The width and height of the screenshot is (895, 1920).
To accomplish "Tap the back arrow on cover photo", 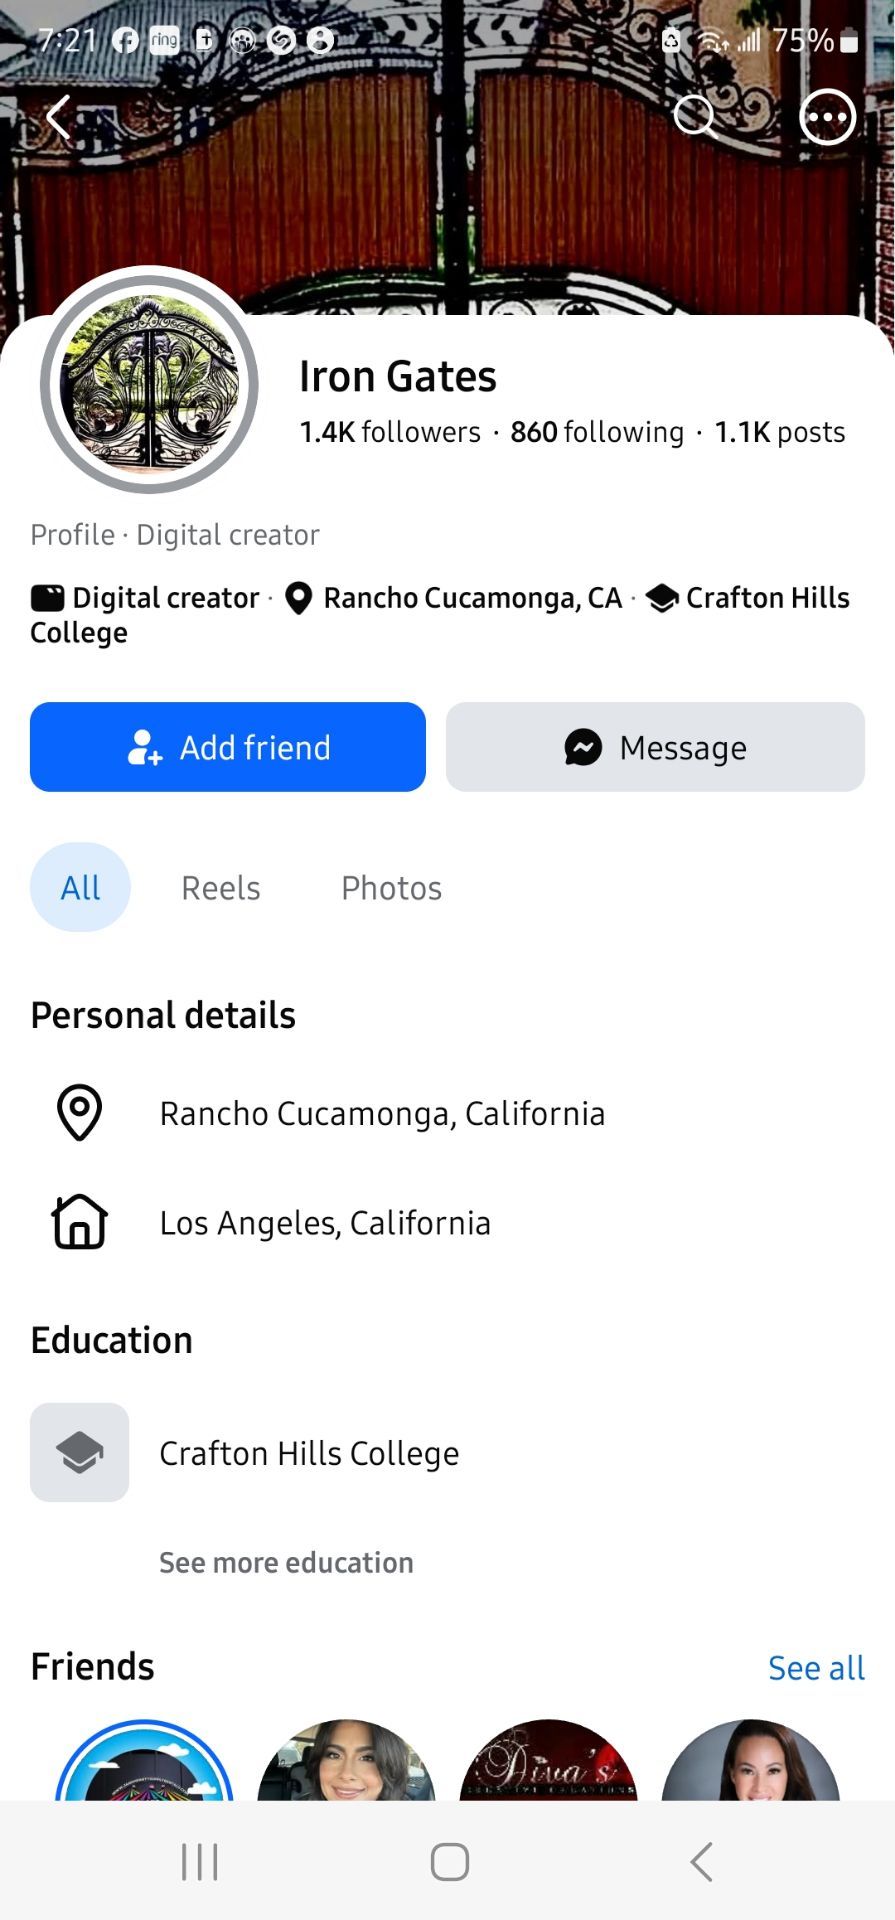I will point(60,117).
